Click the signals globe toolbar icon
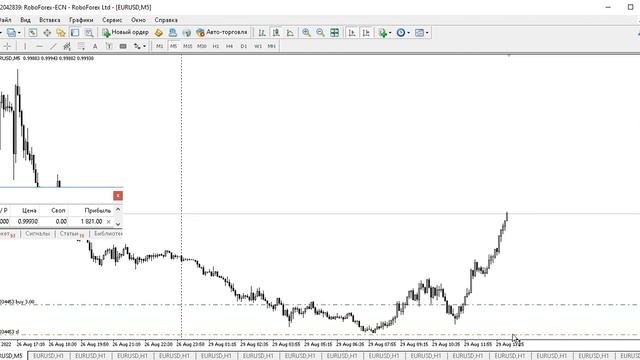 (x=187, y=33)
